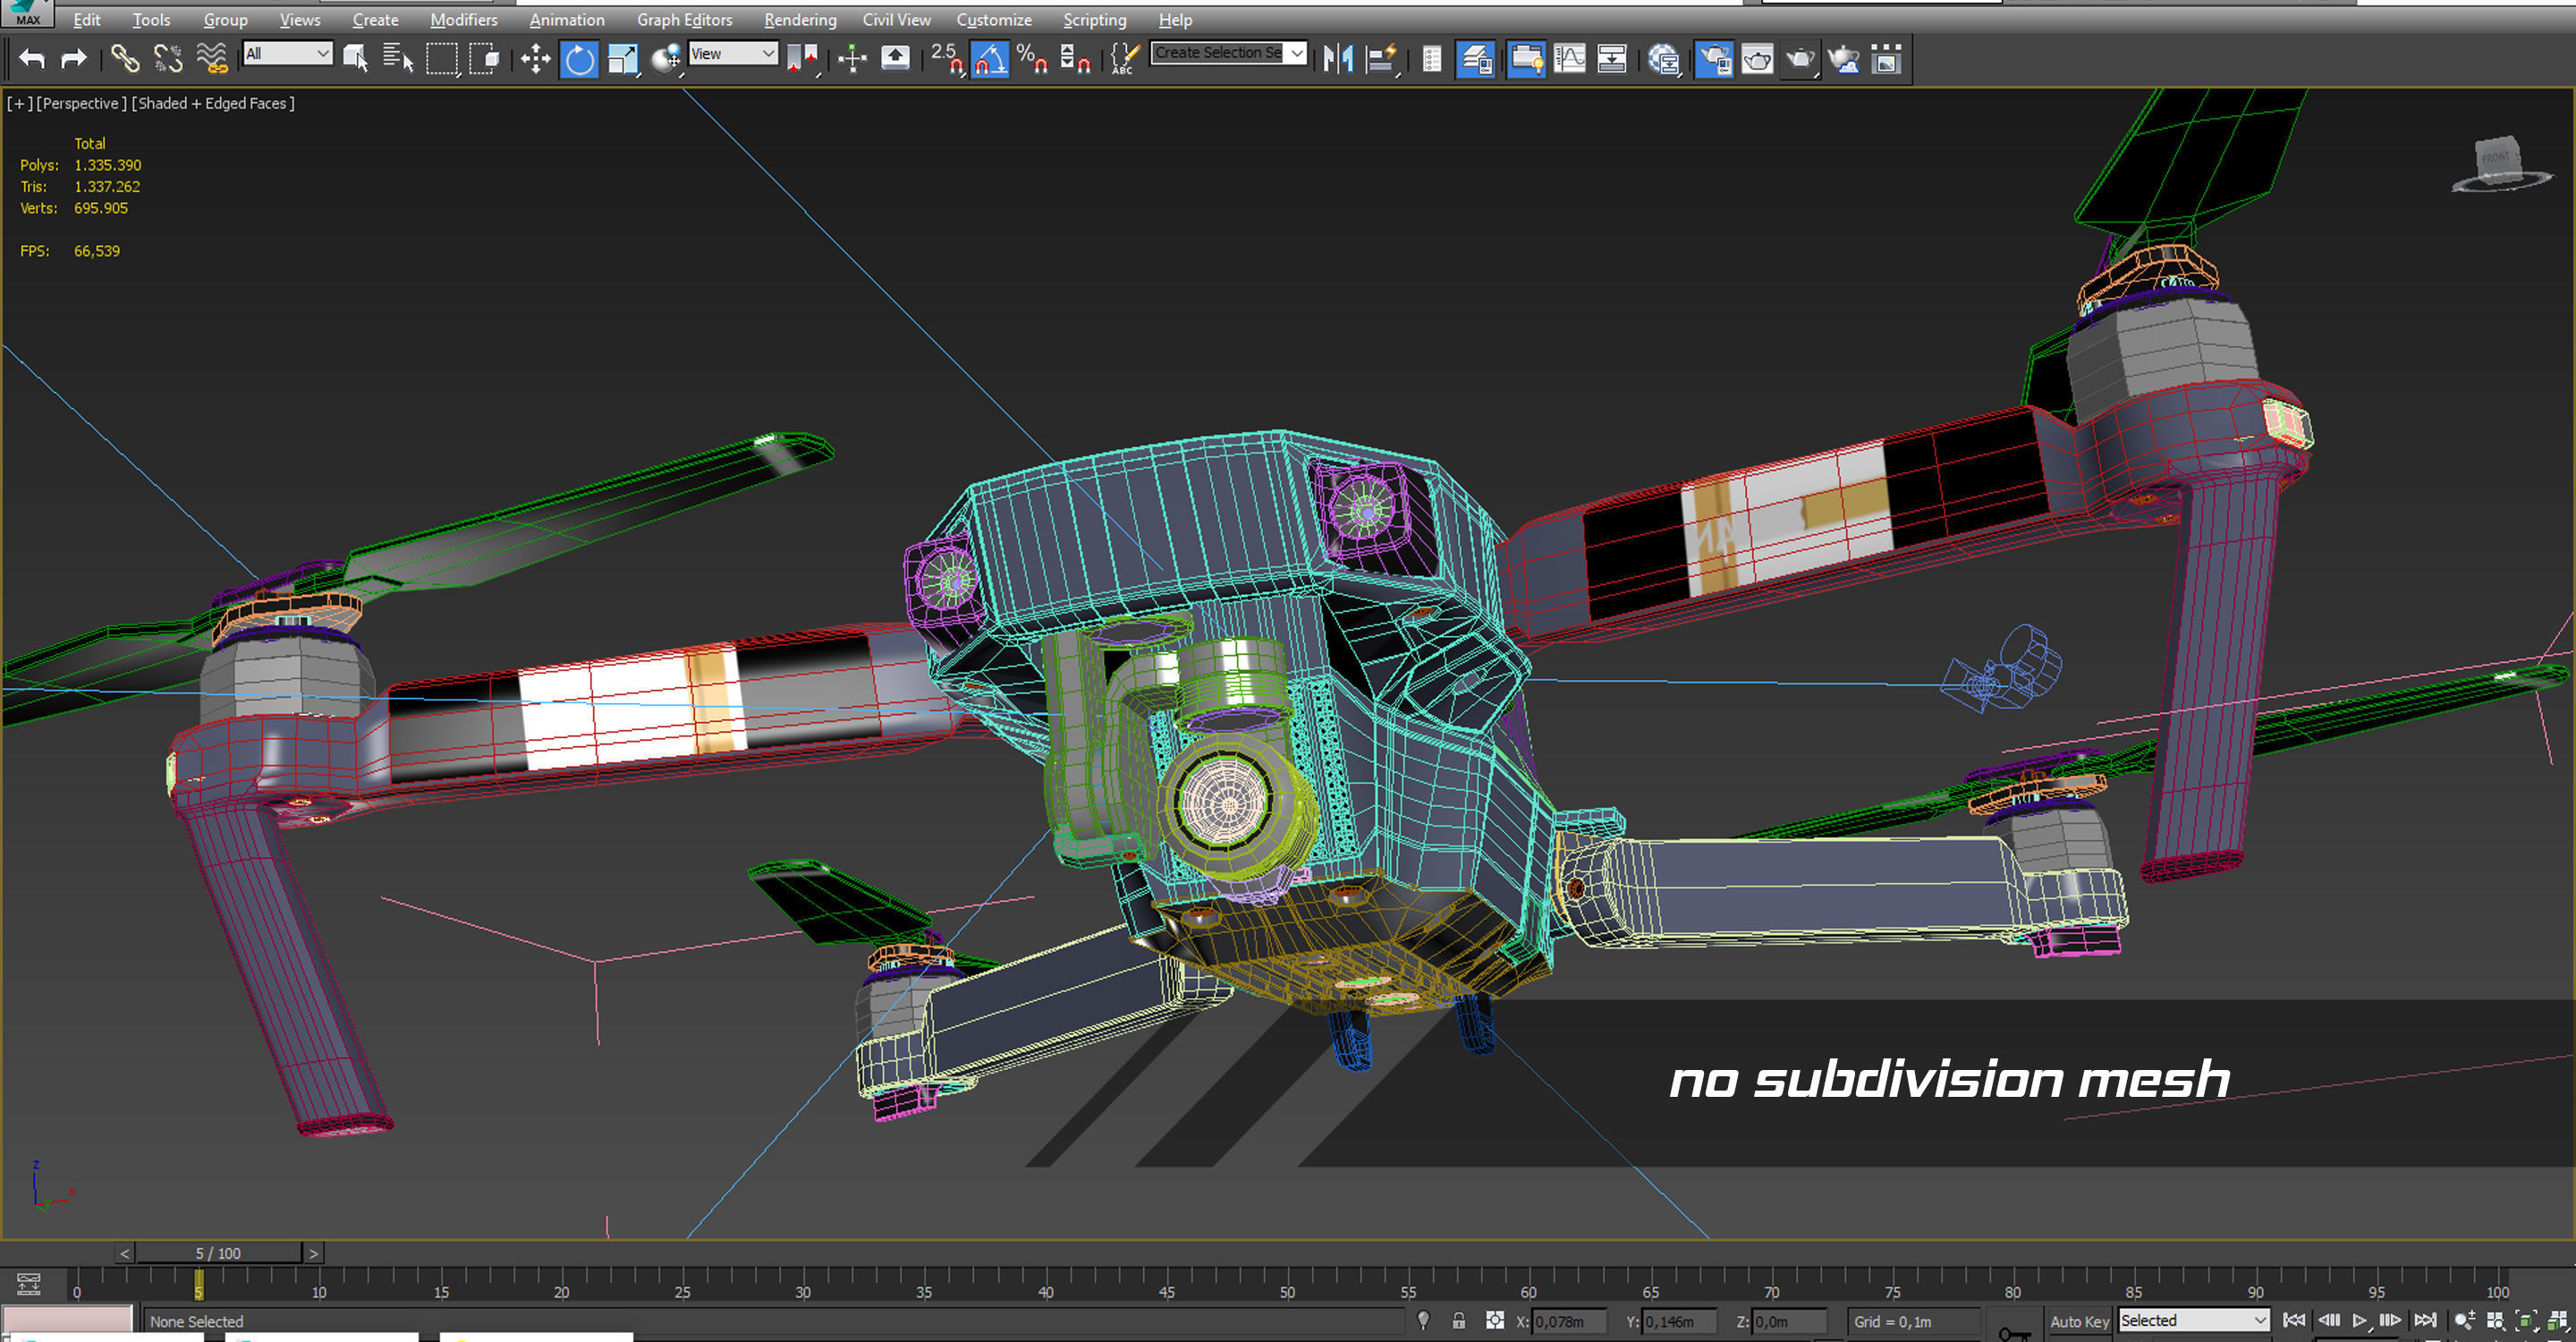Click the Undo arrow

point(32,59)
